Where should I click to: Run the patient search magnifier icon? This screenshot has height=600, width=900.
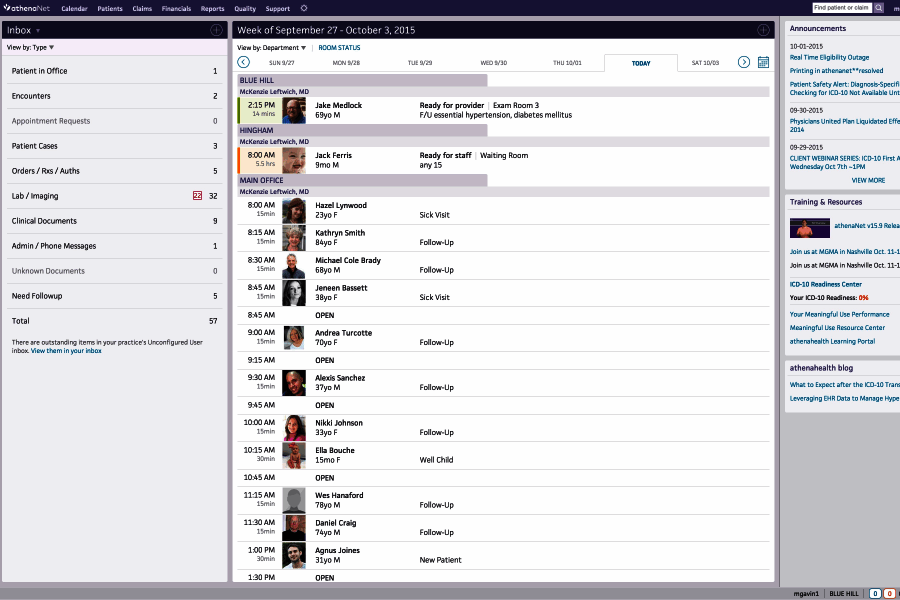(x=878, y=8)
